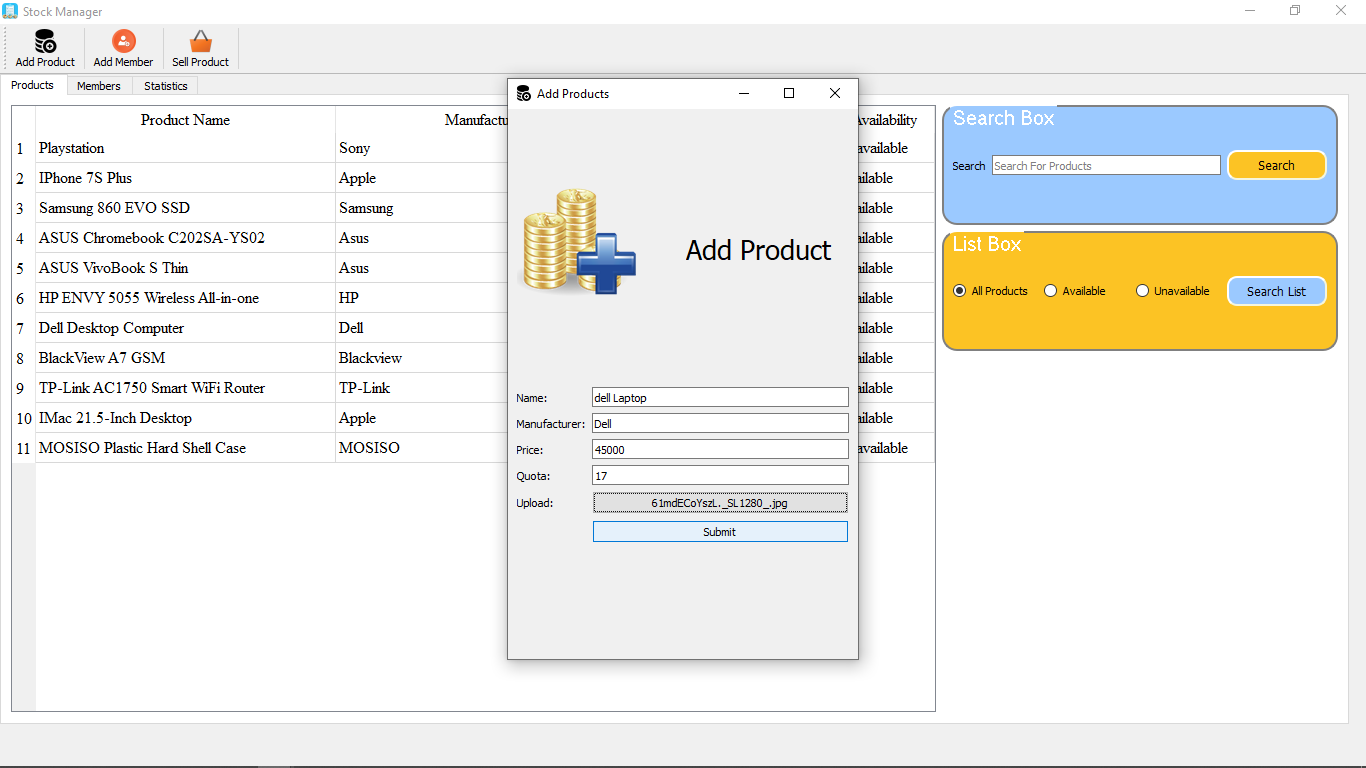Click the Upload file button with jpg name

(x=720, y=503)
